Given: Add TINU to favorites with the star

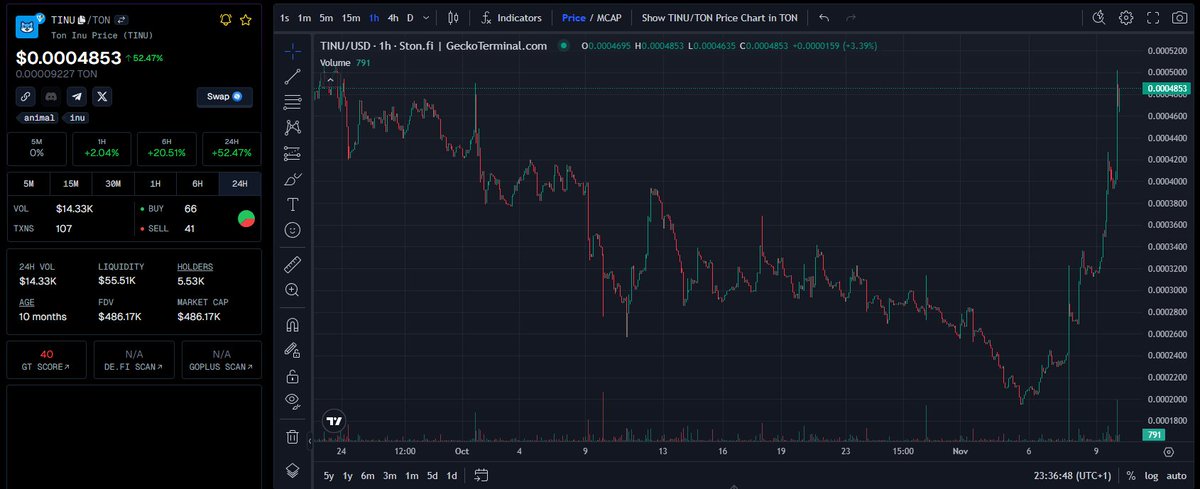Looking at the screenshot, I should [x=245, y=20].
